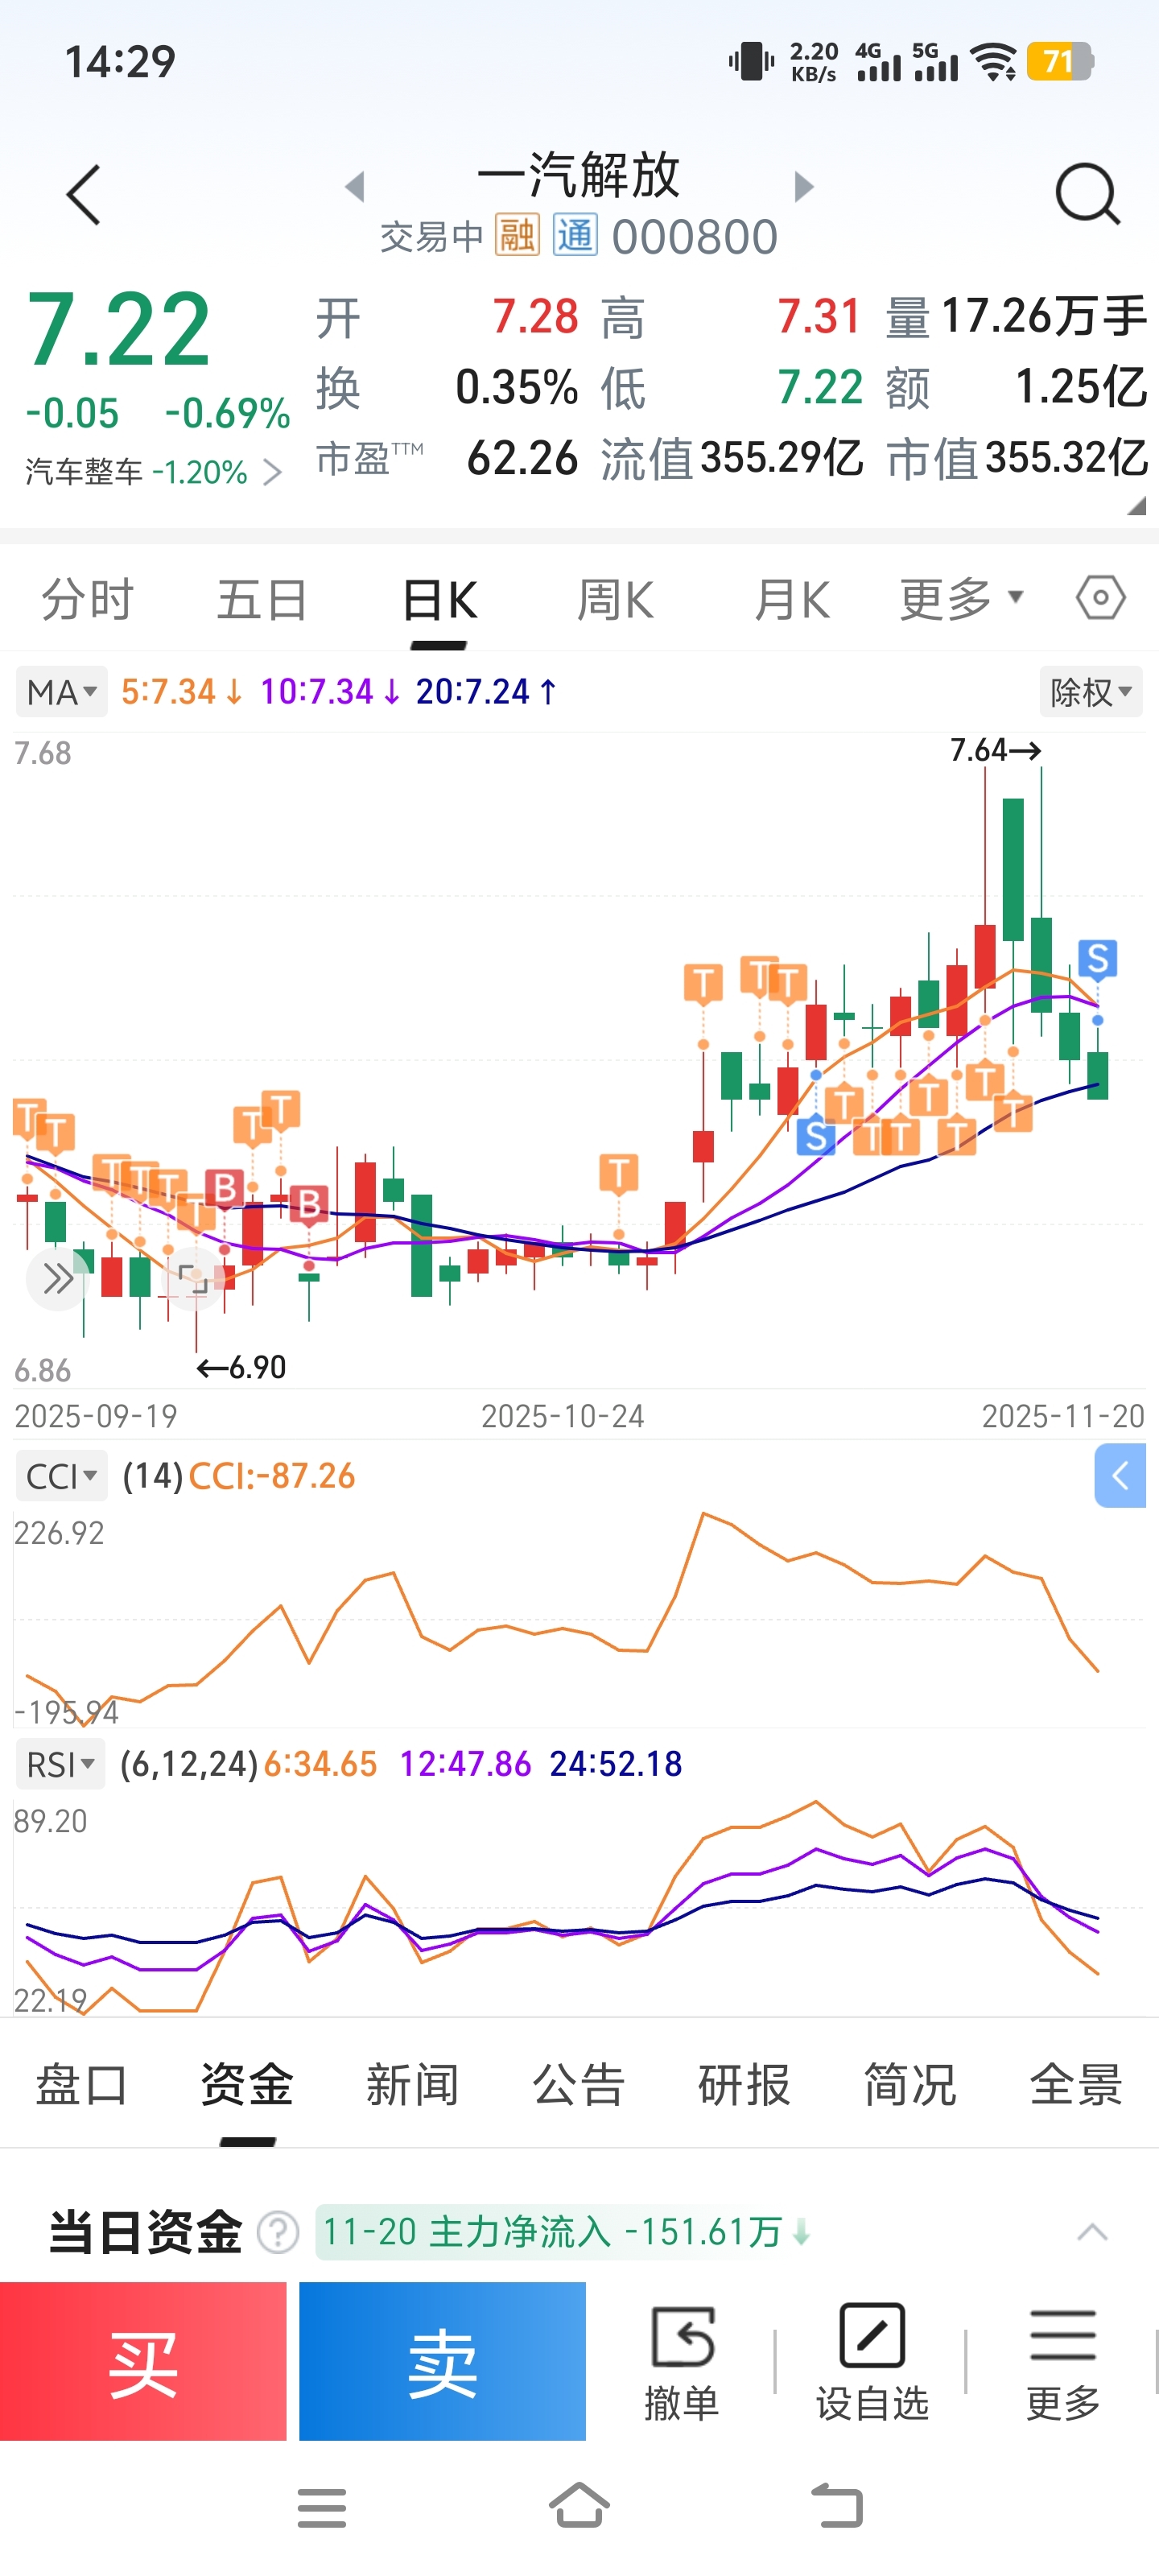Image resolution: width=1159 pixels, height=2576 pixels.
Task: Tap the RSI 24:52.18 reading
Action: click(x=616, y=1764)
